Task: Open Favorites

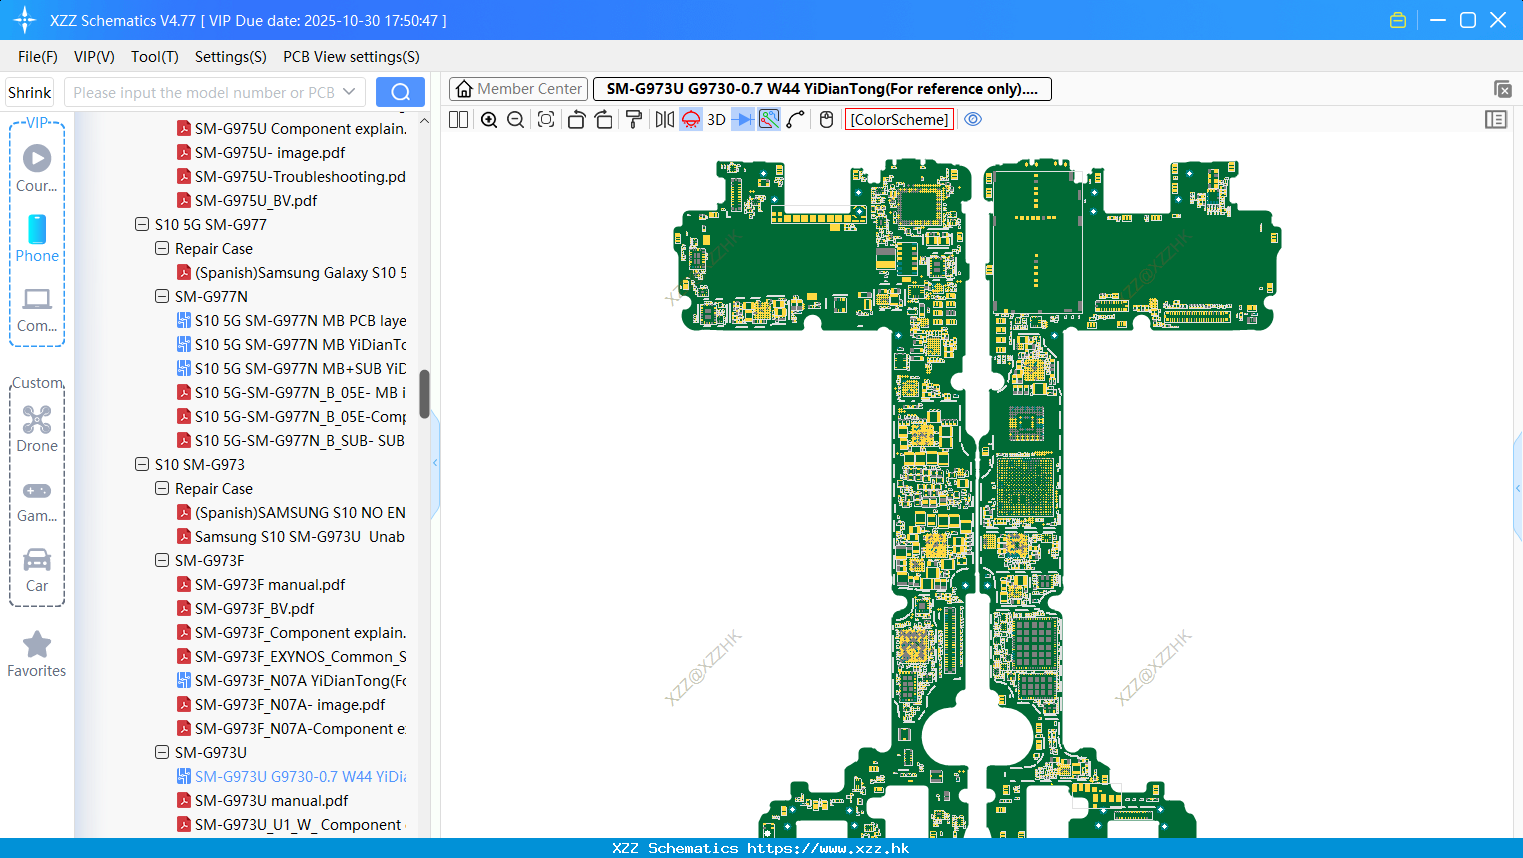Action: point(37,655)
